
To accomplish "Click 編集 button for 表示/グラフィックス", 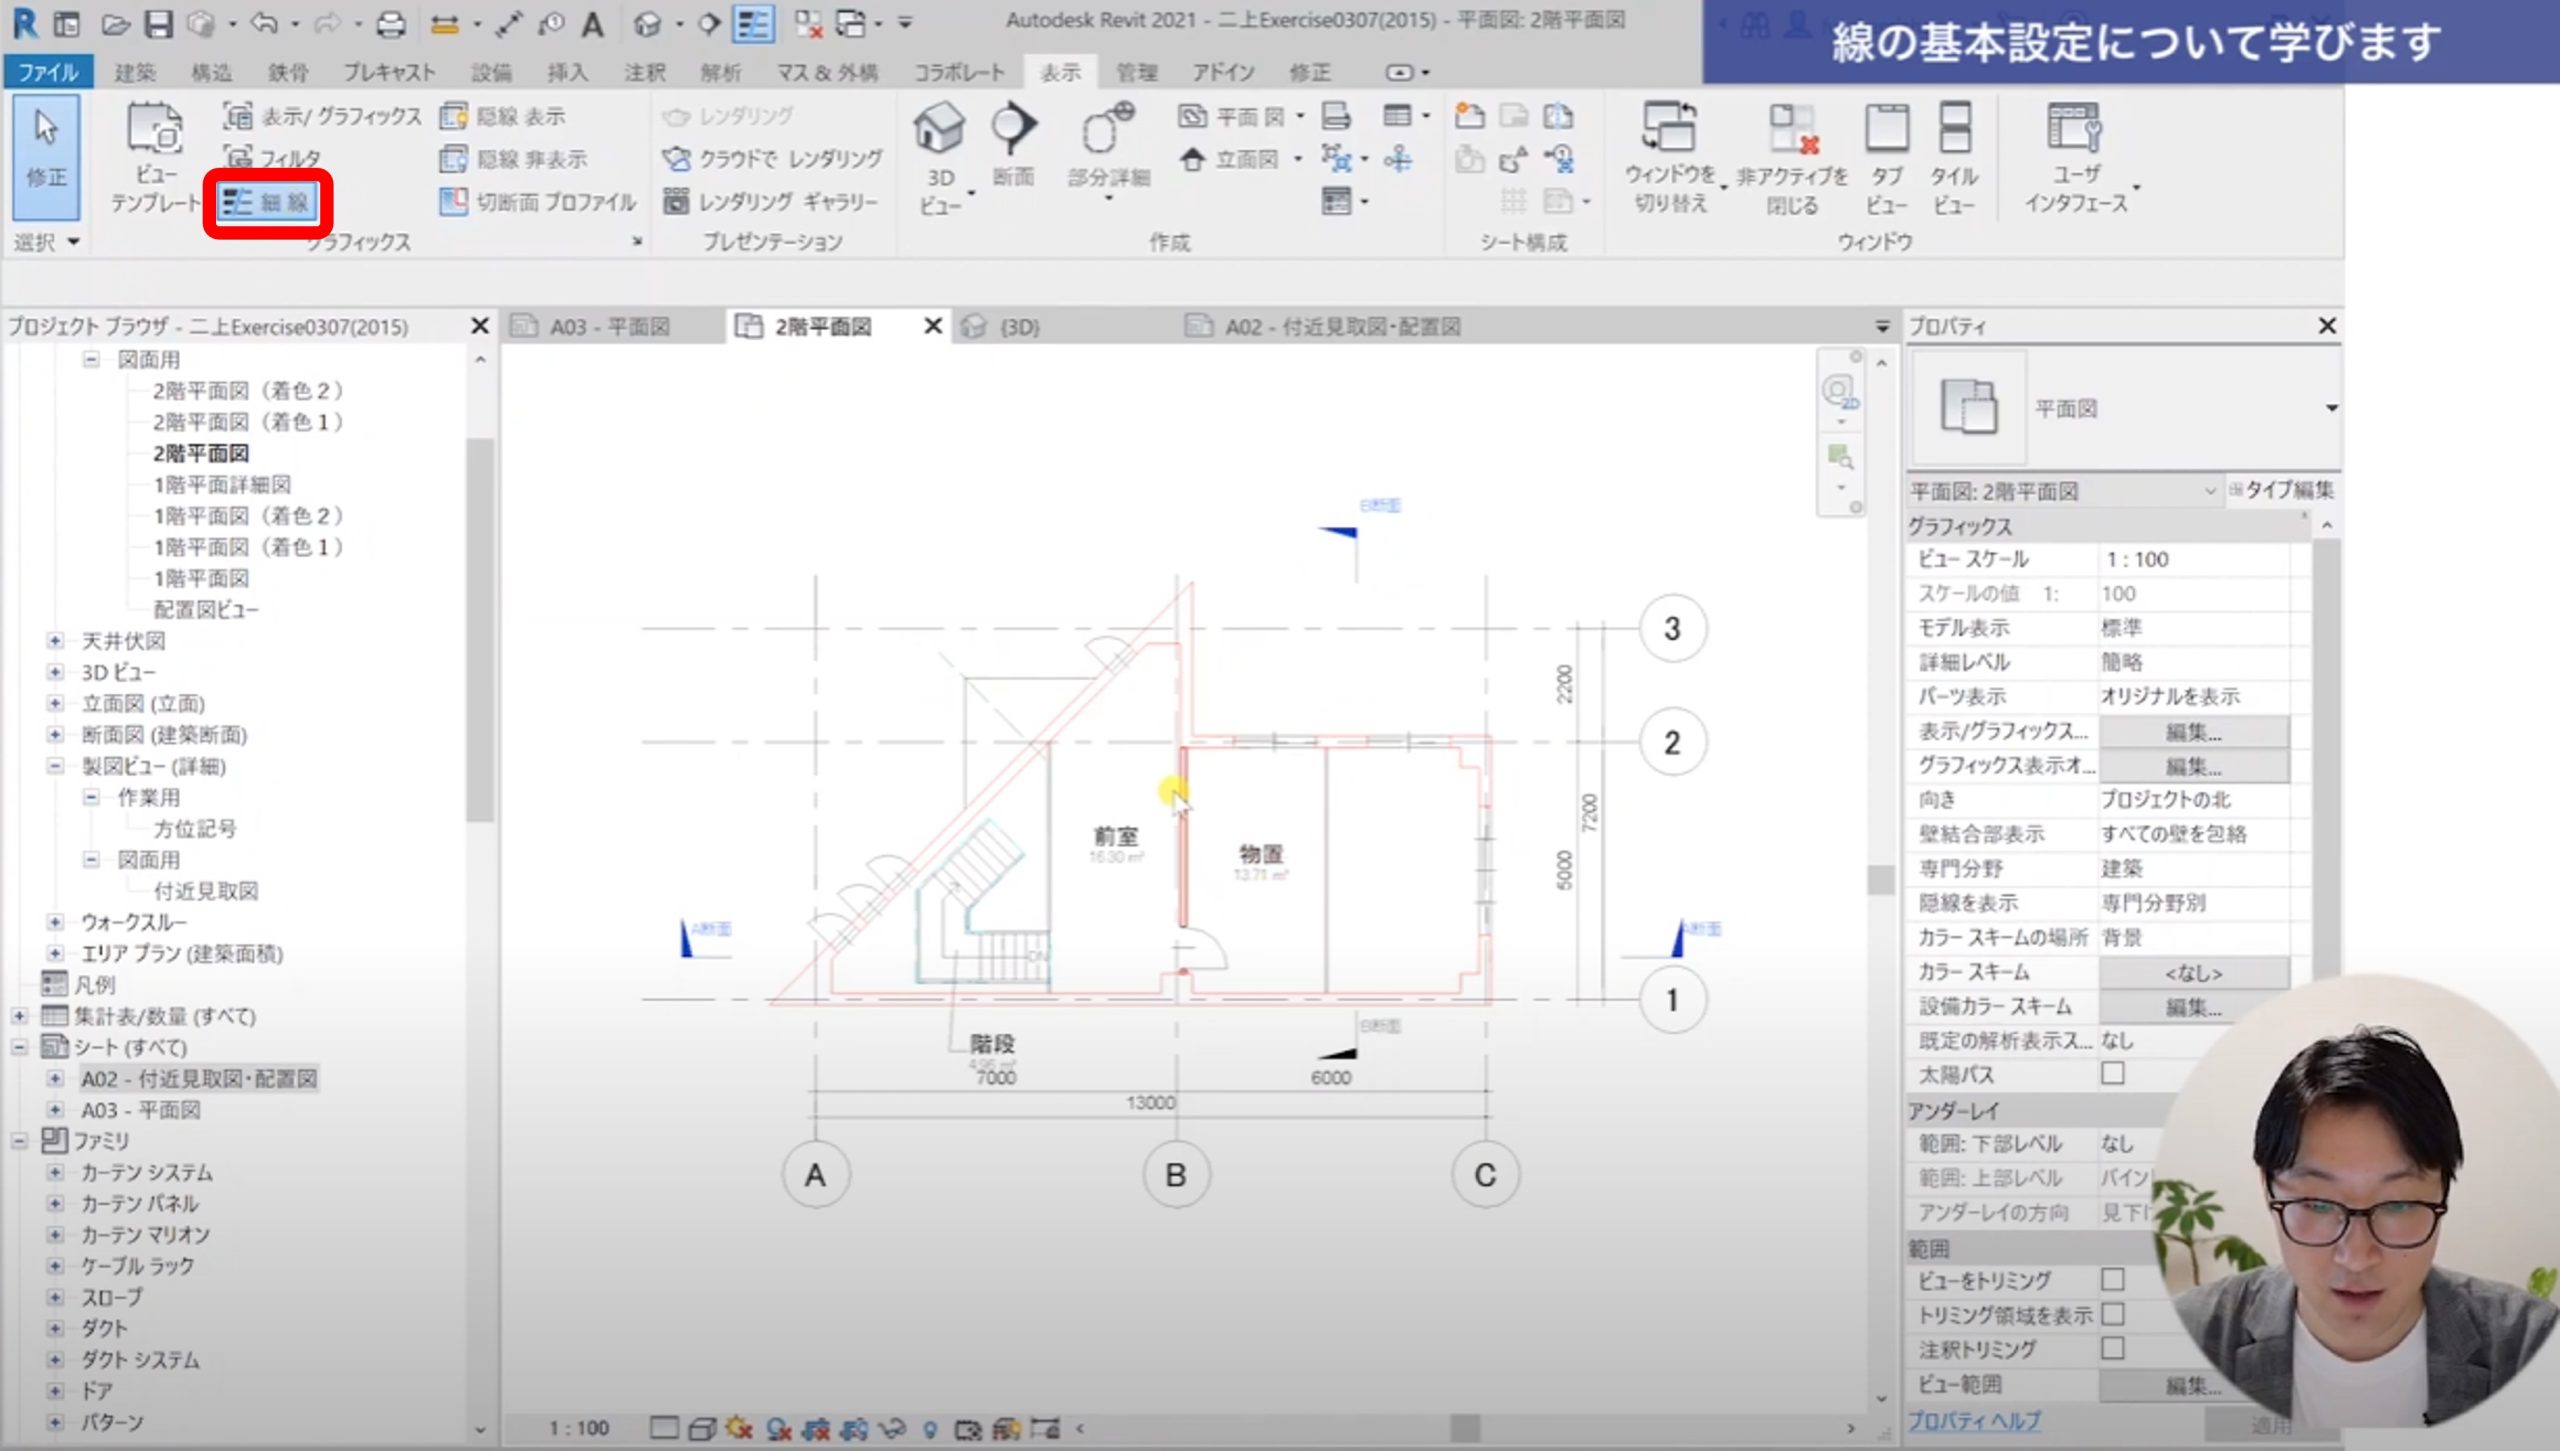I will 2192,732.
